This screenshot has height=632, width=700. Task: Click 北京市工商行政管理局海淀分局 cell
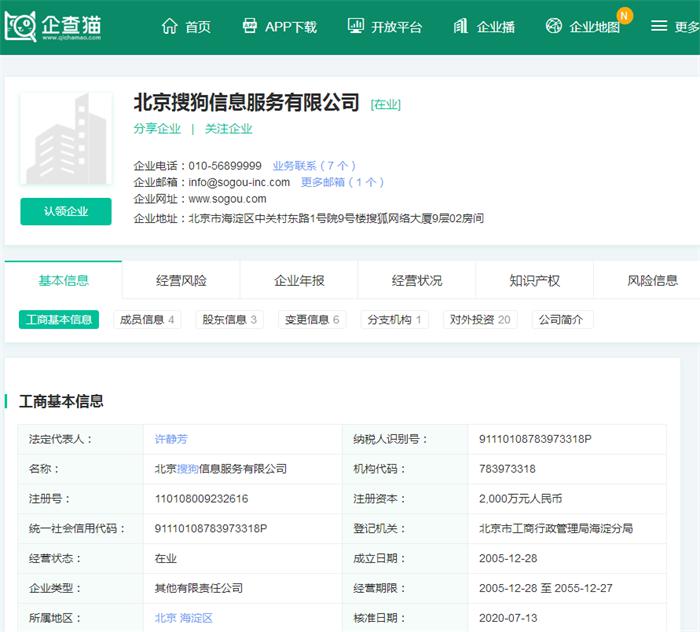pos(556,528)
